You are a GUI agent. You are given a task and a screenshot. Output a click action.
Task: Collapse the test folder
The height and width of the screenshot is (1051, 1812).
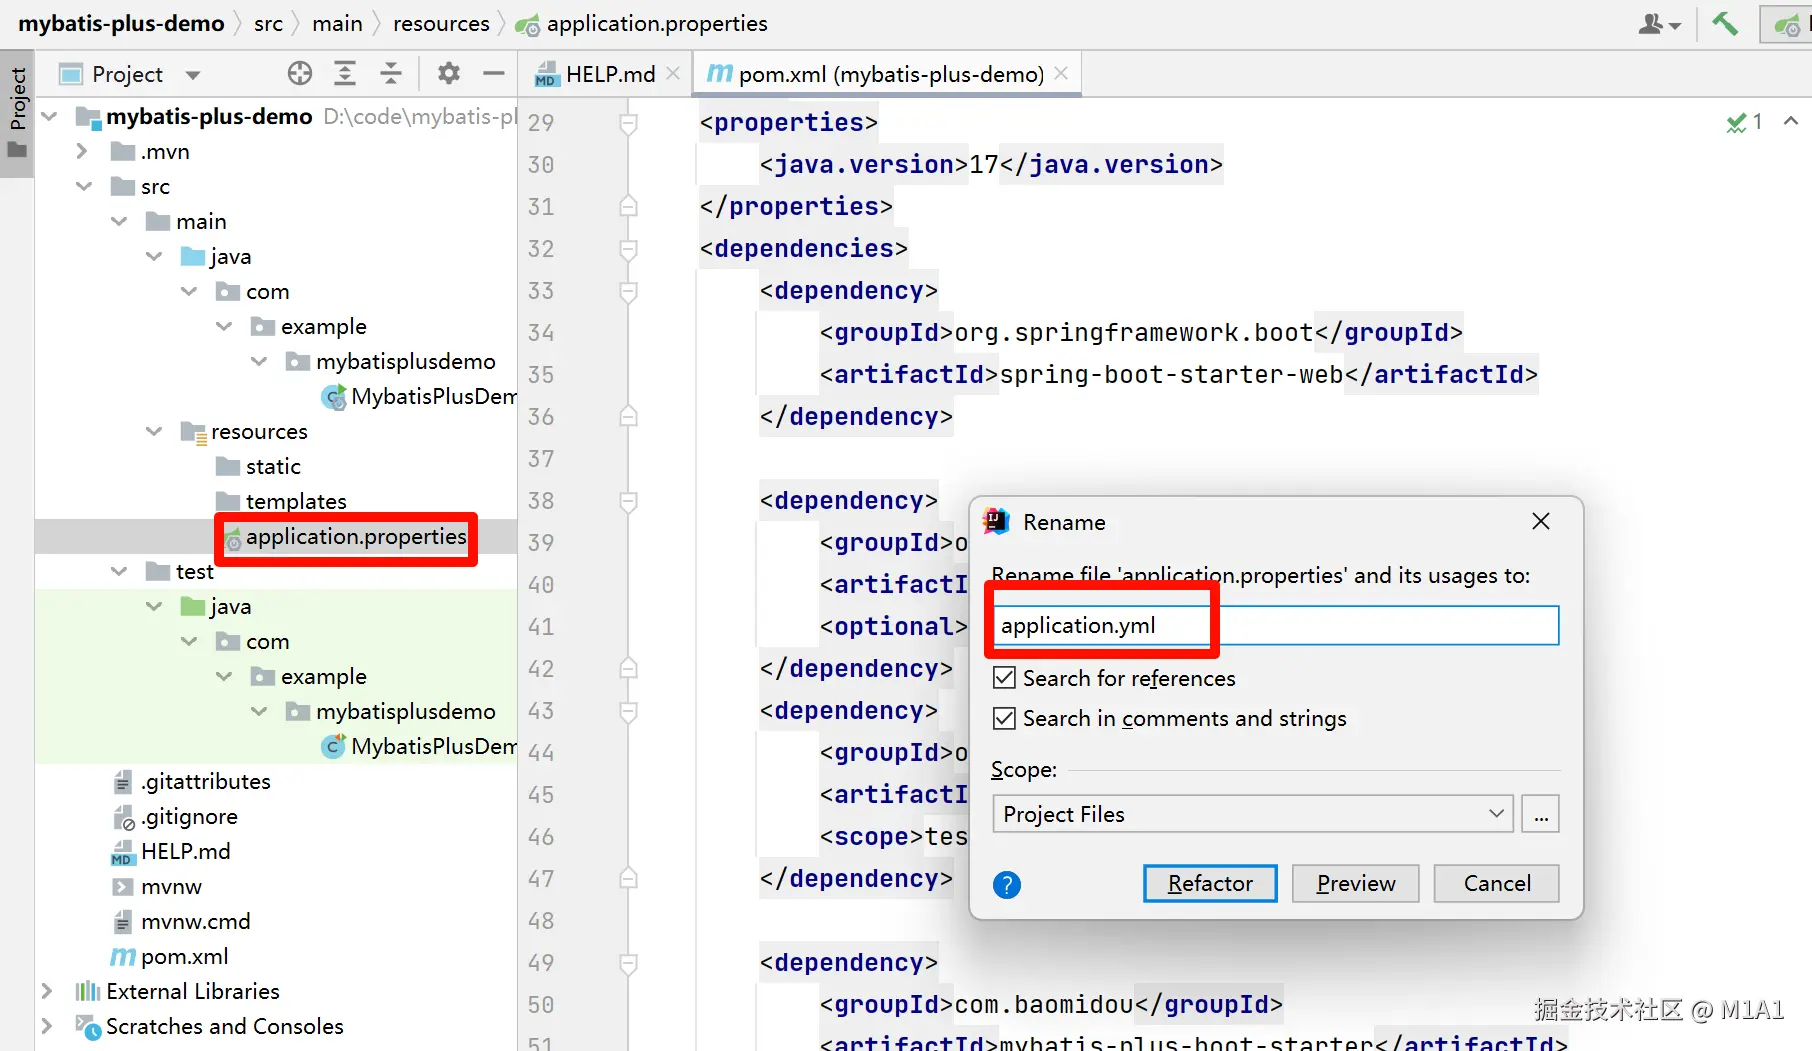tap(119, 571)
